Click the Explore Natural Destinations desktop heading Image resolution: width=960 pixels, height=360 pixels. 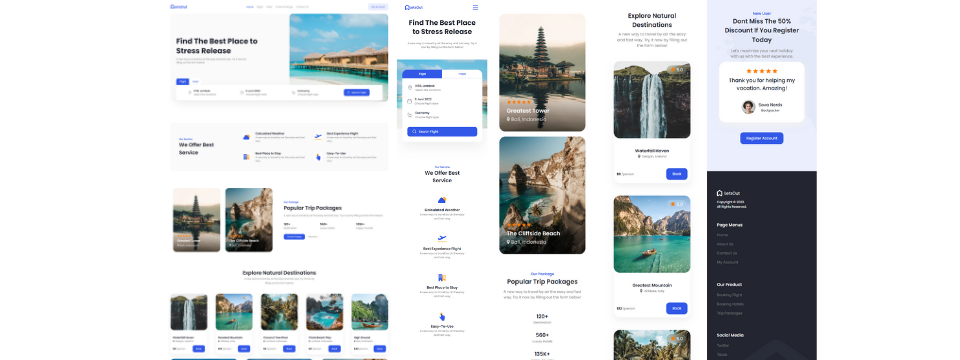point(279,272)
